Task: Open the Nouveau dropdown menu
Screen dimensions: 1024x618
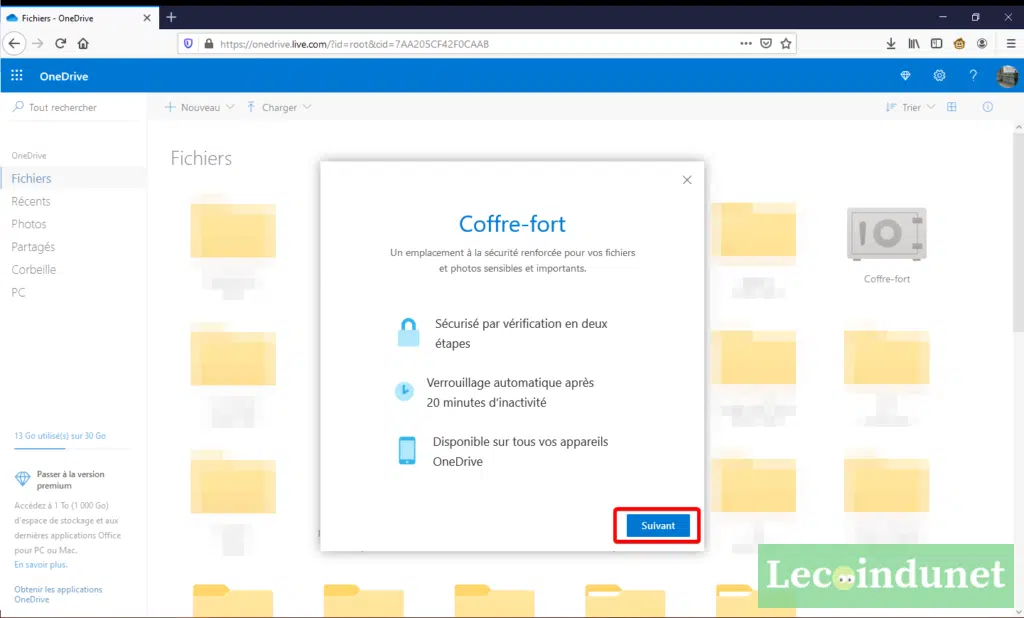Action: 200,107
